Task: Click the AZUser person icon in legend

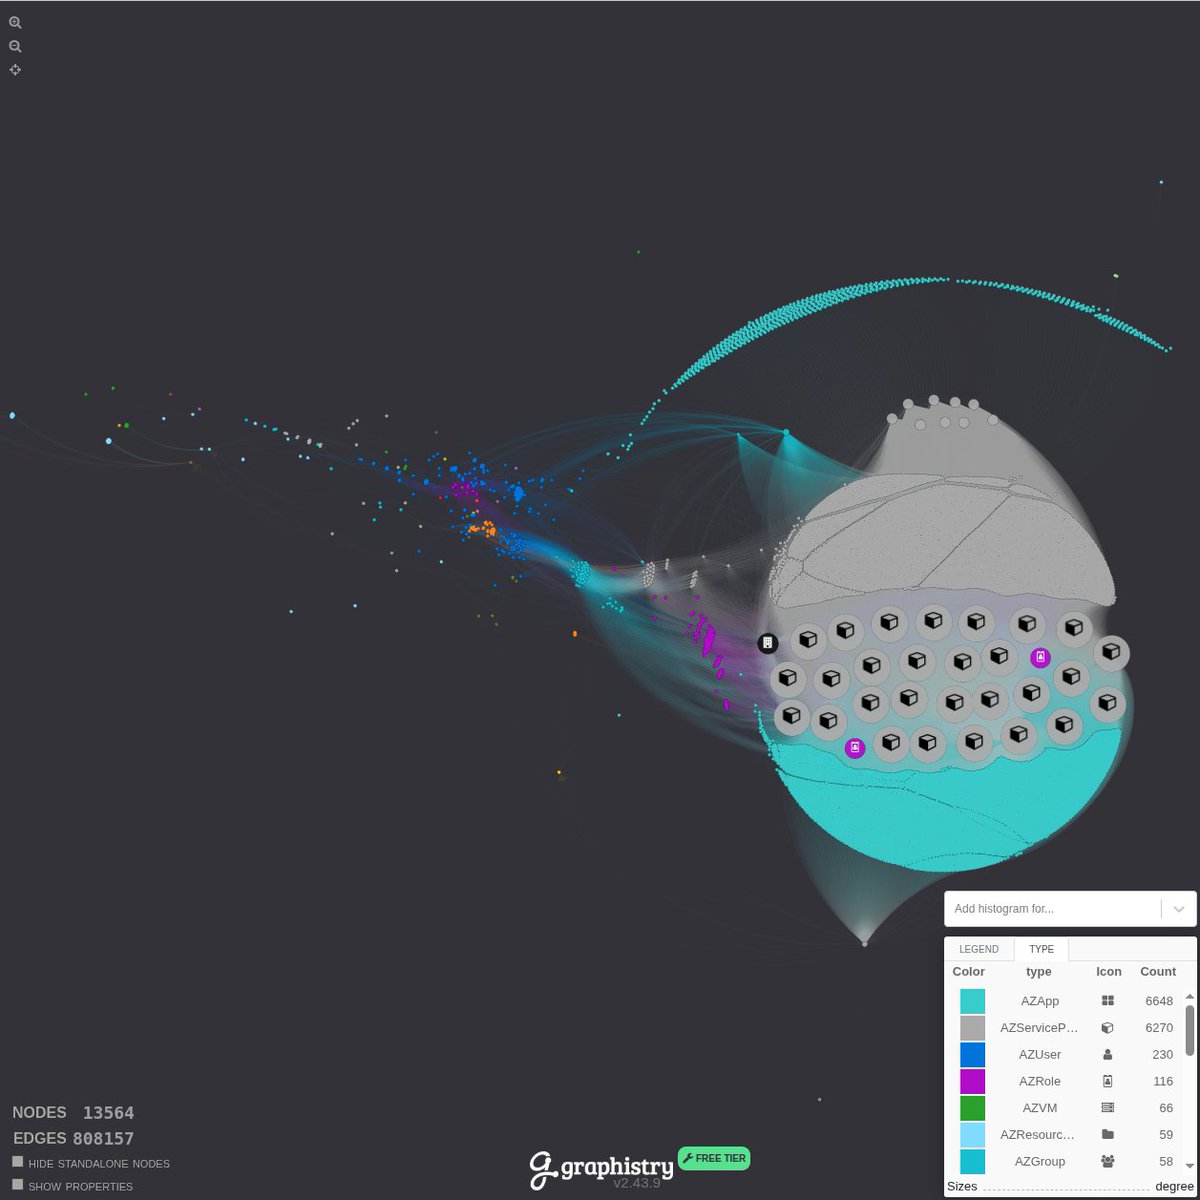Action: [x=1108, y=1054]
